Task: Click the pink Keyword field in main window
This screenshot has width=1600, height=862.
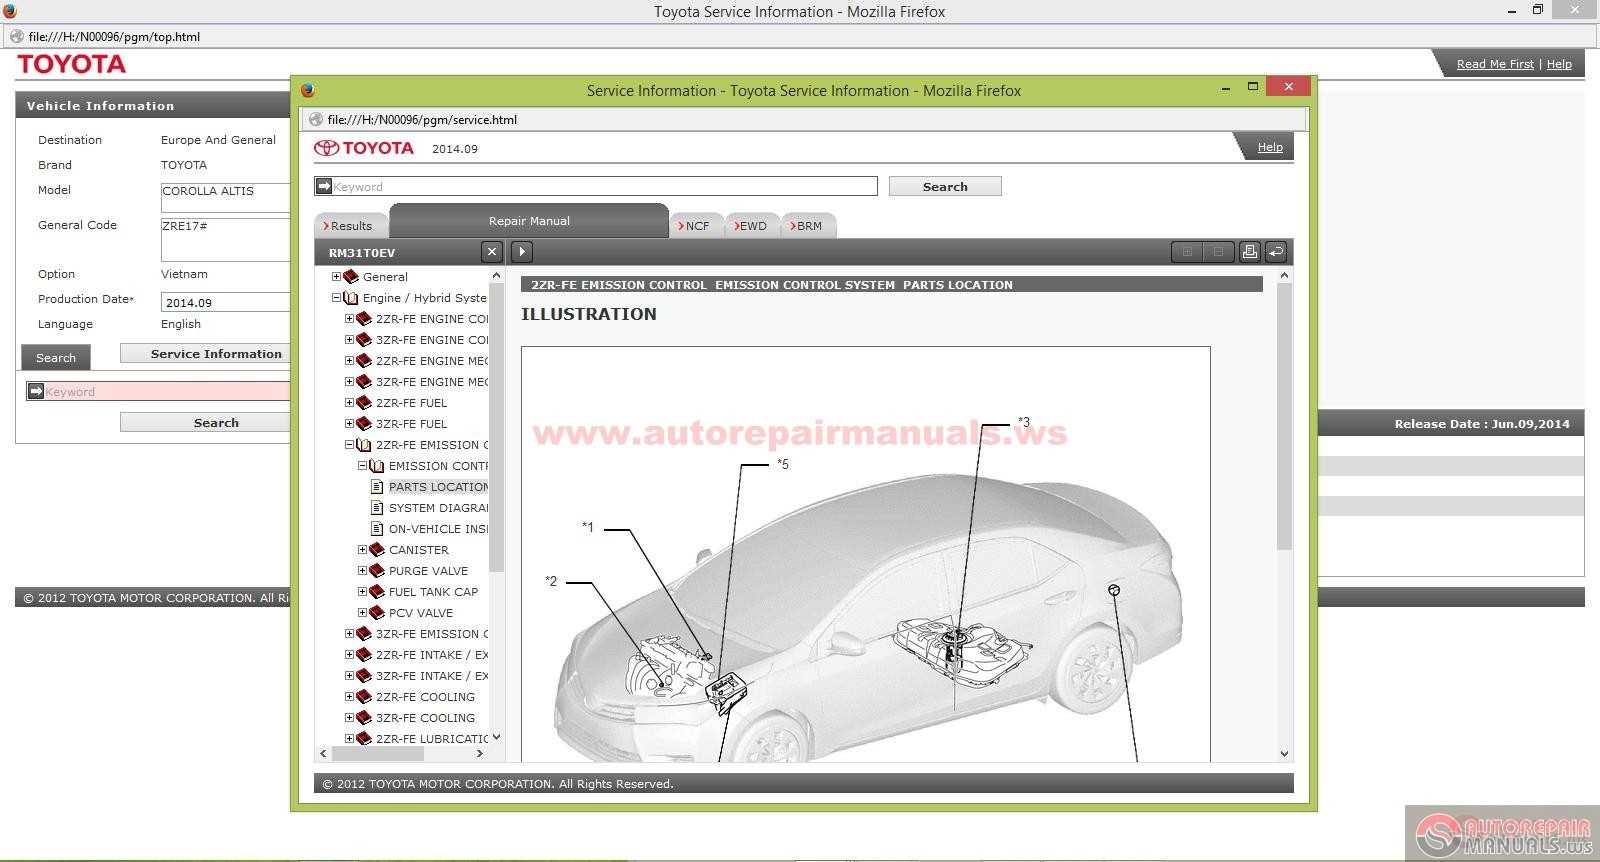Action: click(158, 391)
